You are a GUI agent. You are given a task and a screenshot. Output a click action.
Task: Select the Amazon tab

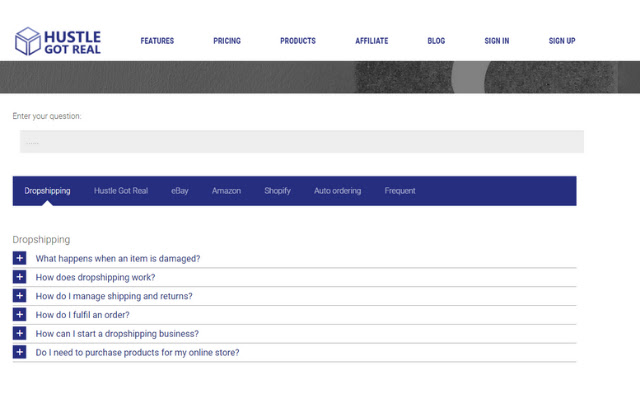pos(226,191)
